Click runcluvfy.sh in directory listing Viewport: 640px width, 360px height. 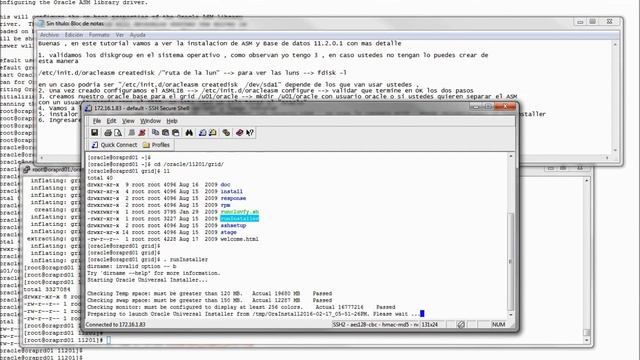240,212
